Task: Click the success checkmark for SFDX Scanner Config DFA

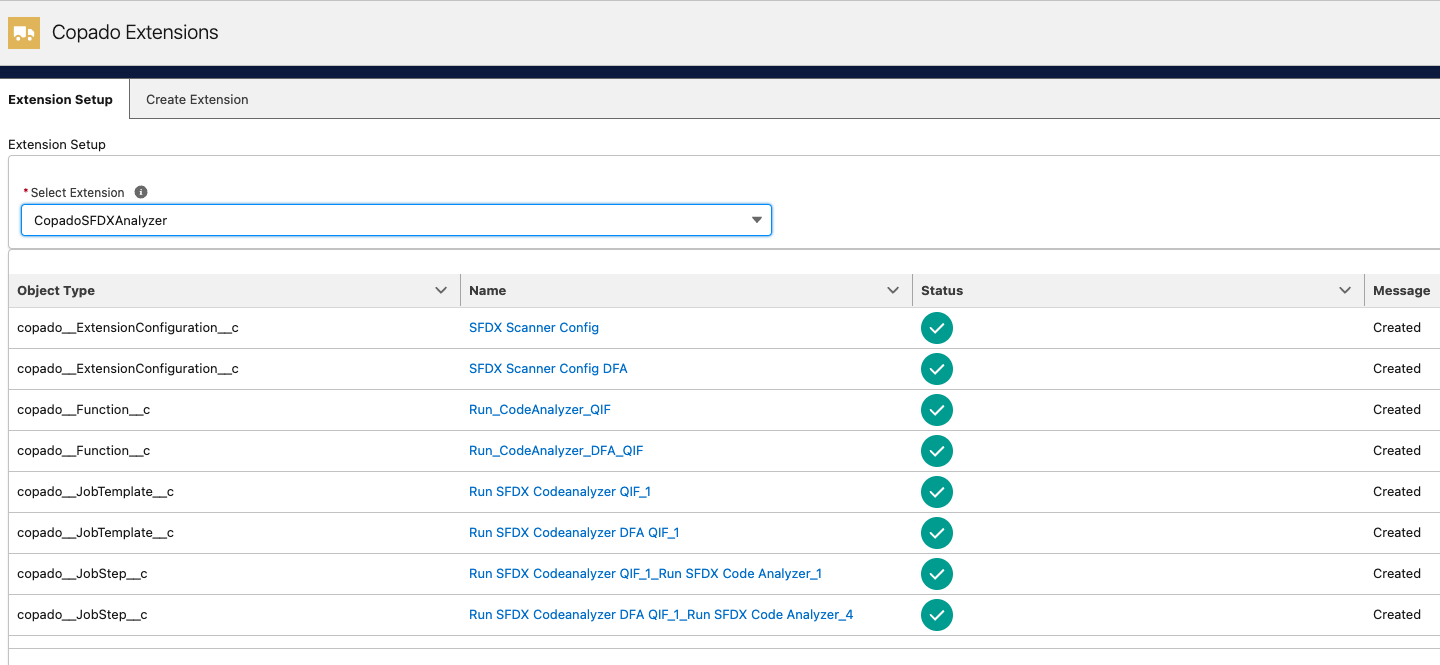Action: (x=937, y=369)
